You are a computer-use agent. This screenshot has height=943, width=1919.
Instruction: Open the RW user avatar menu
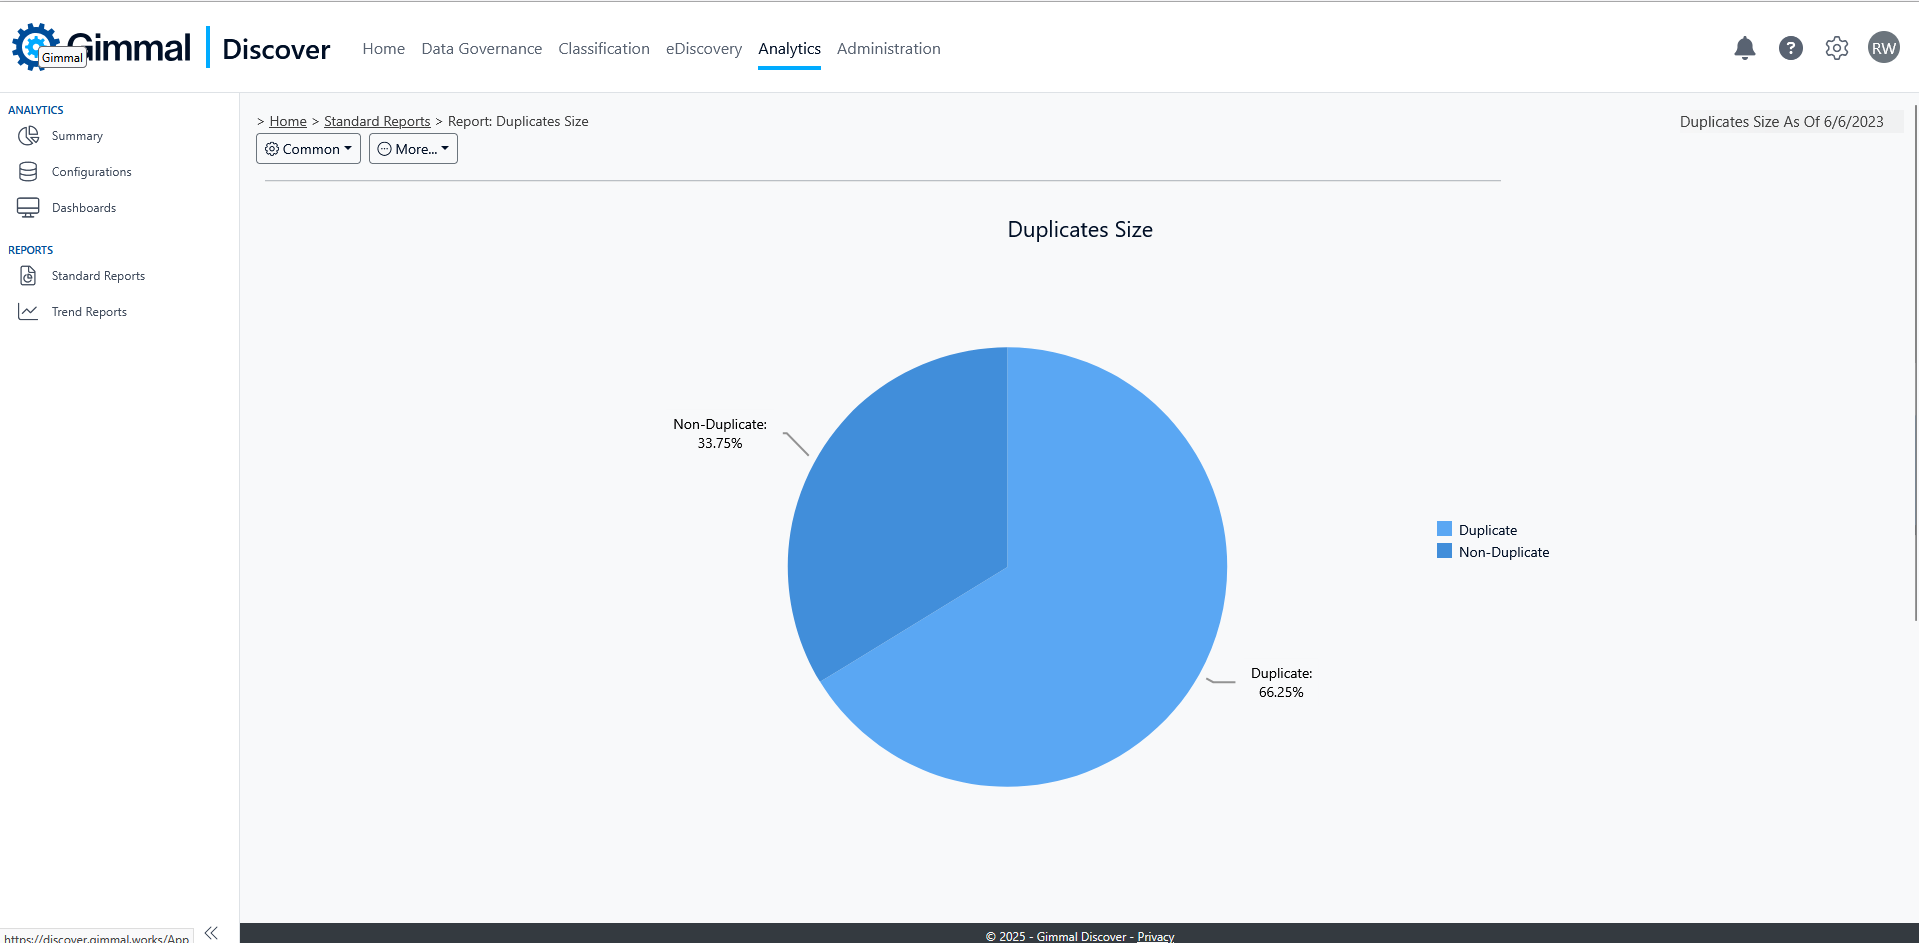pos(1883,48)
